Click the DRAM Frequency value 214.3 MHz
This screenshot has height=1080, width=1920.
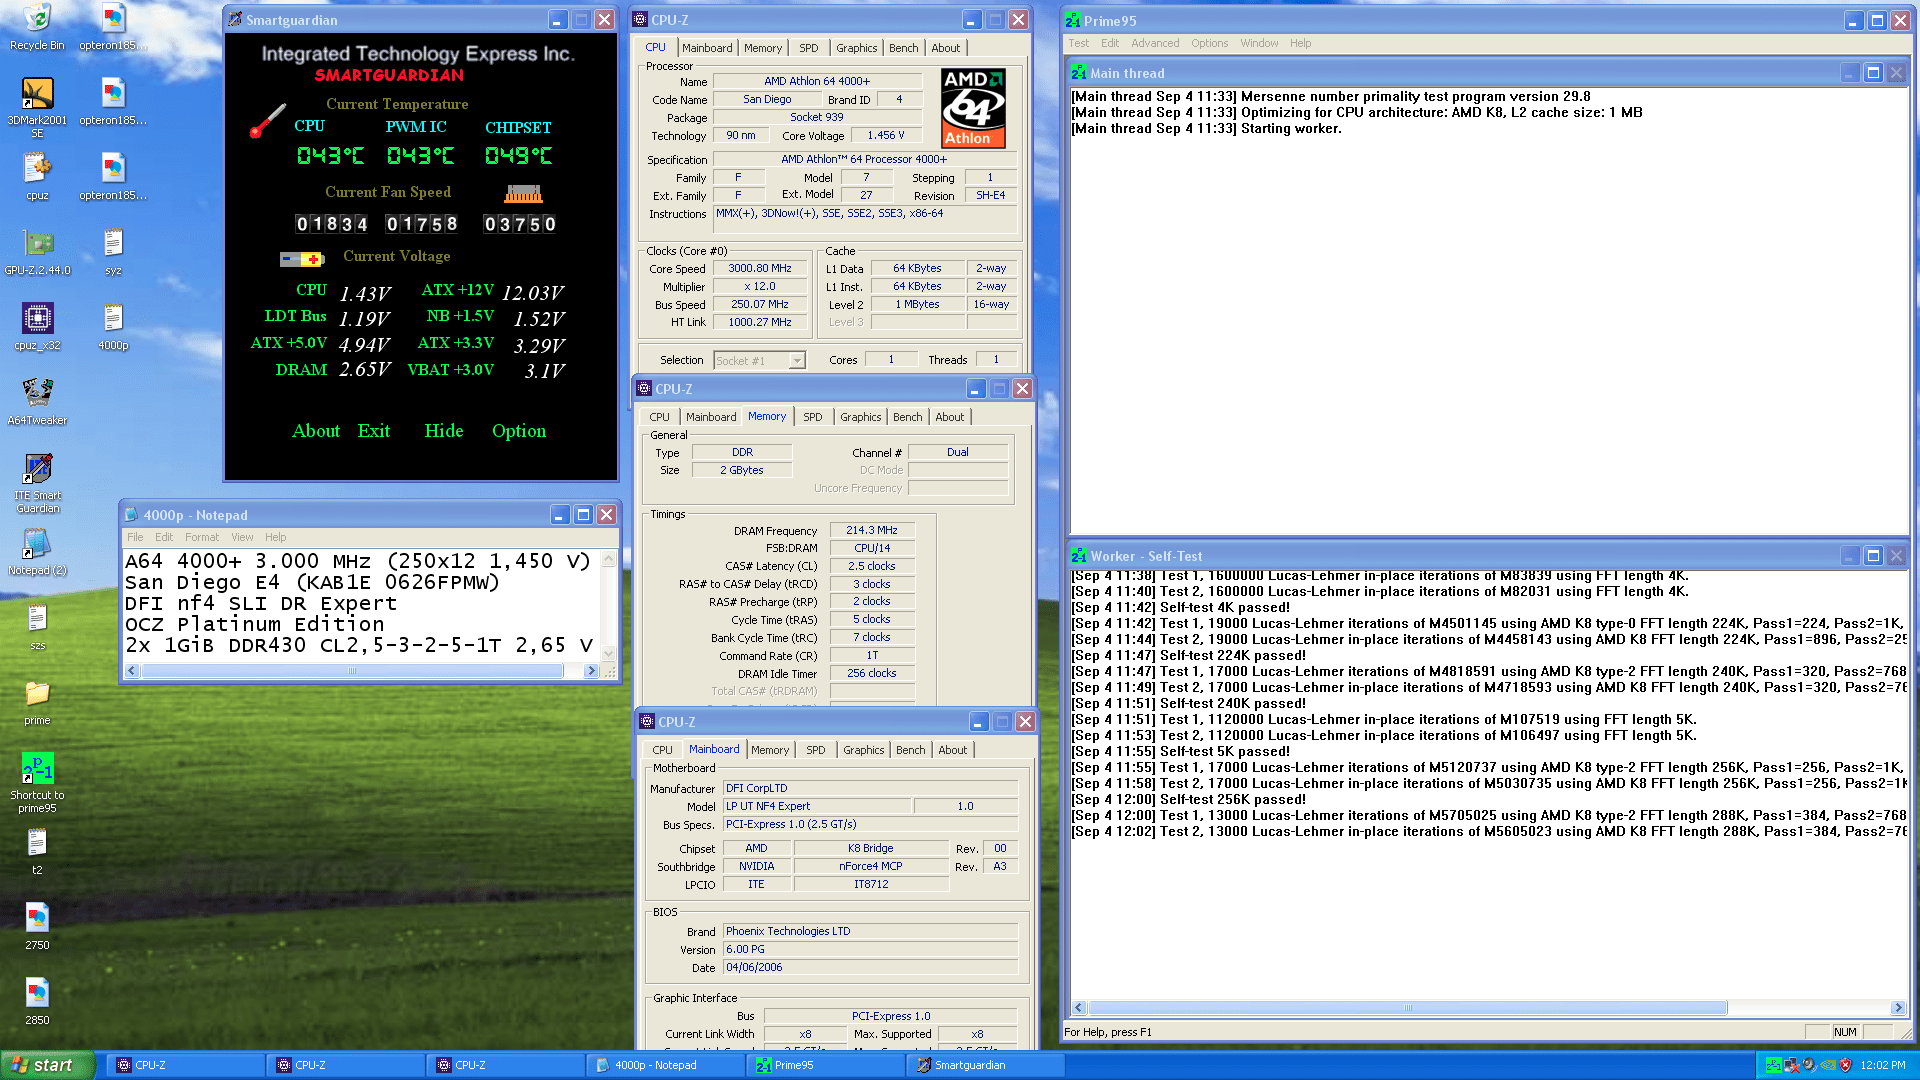[872, 531]
